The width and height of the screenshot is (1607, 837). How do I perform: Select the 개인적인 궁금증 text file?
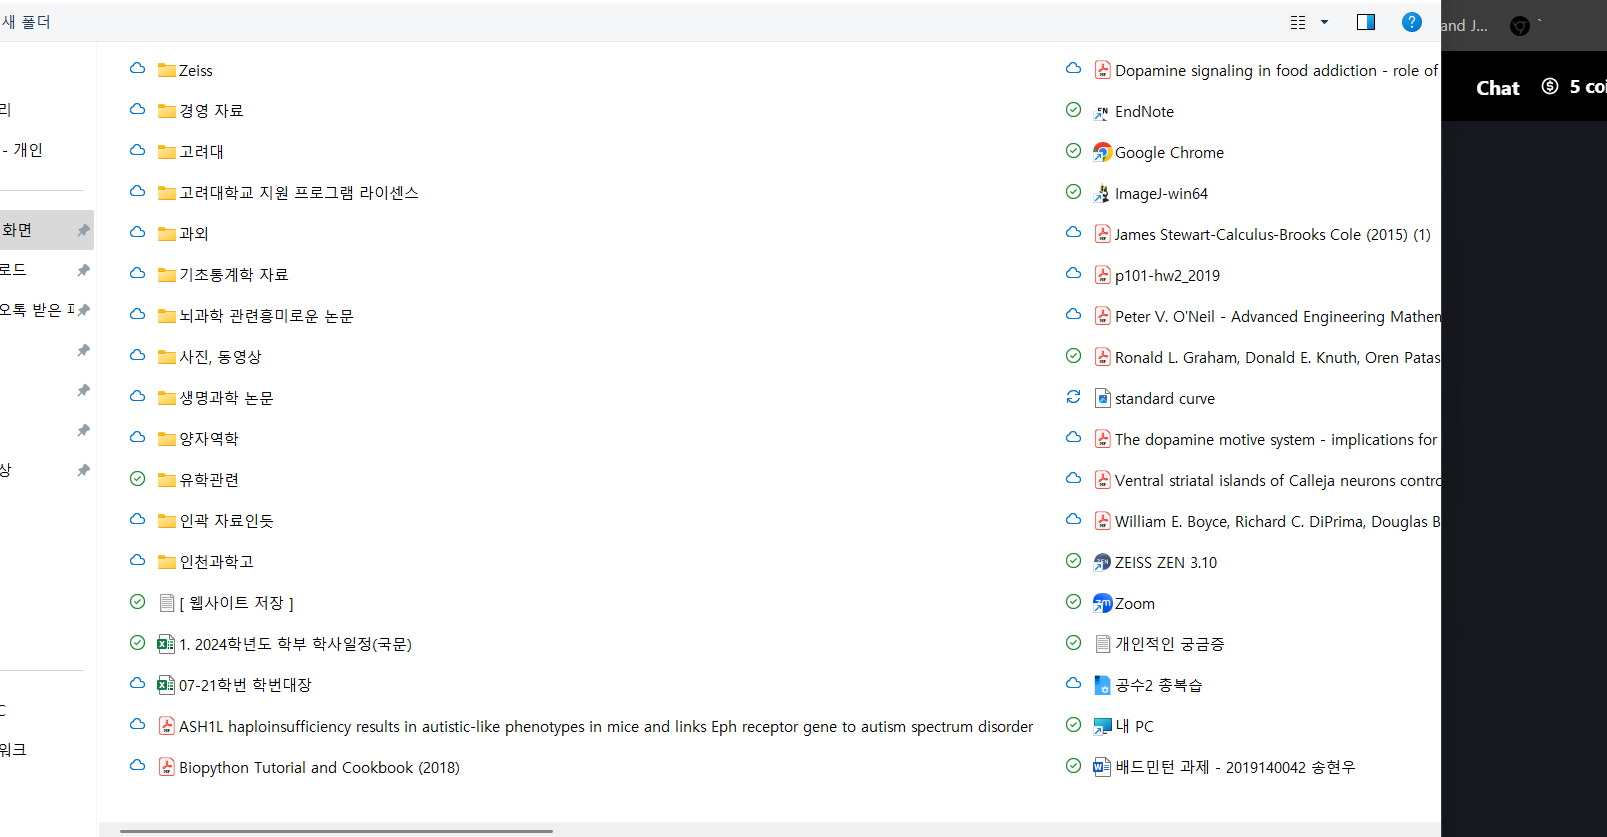[1169, 644]
